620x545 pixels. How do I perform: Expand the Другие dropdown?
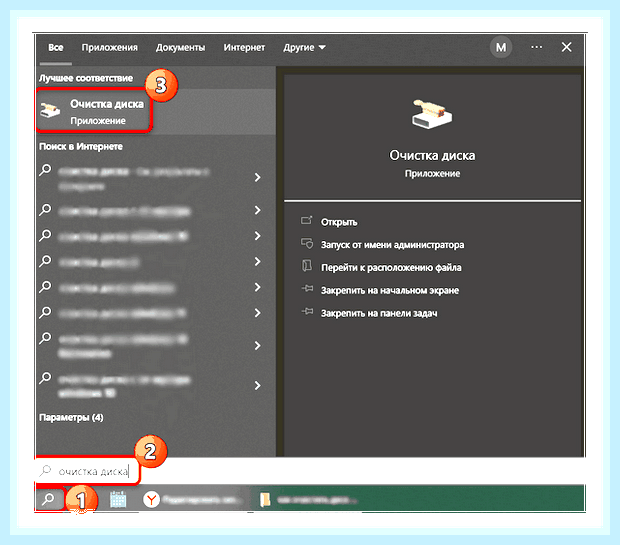coord(304,48)
